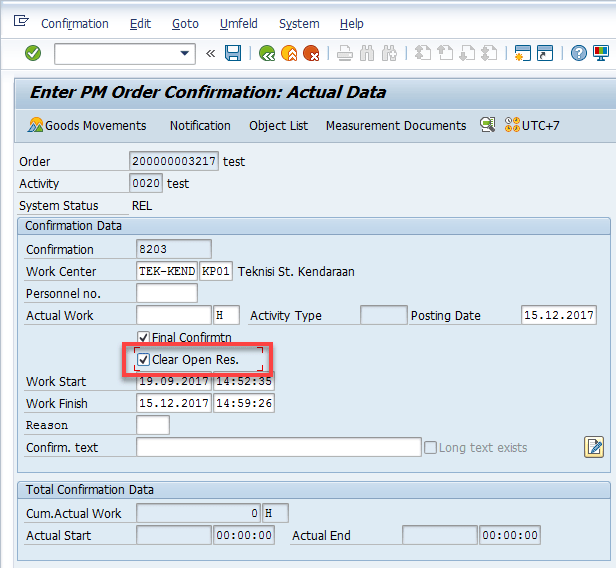Click the red Cancel icon

pyautogui.click(x=311, y=53)
